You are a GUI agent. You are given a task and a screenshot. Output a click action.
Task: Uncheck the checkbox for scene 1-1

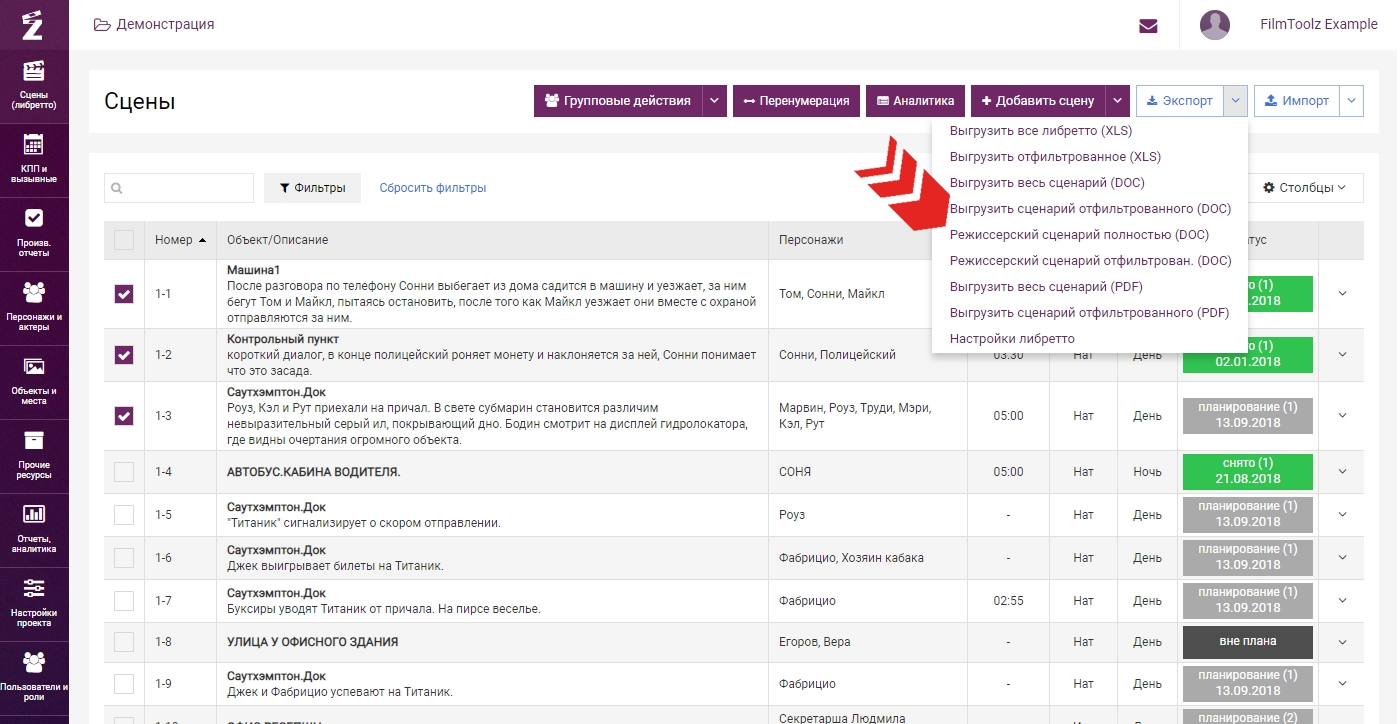click(x=124, y=294)
